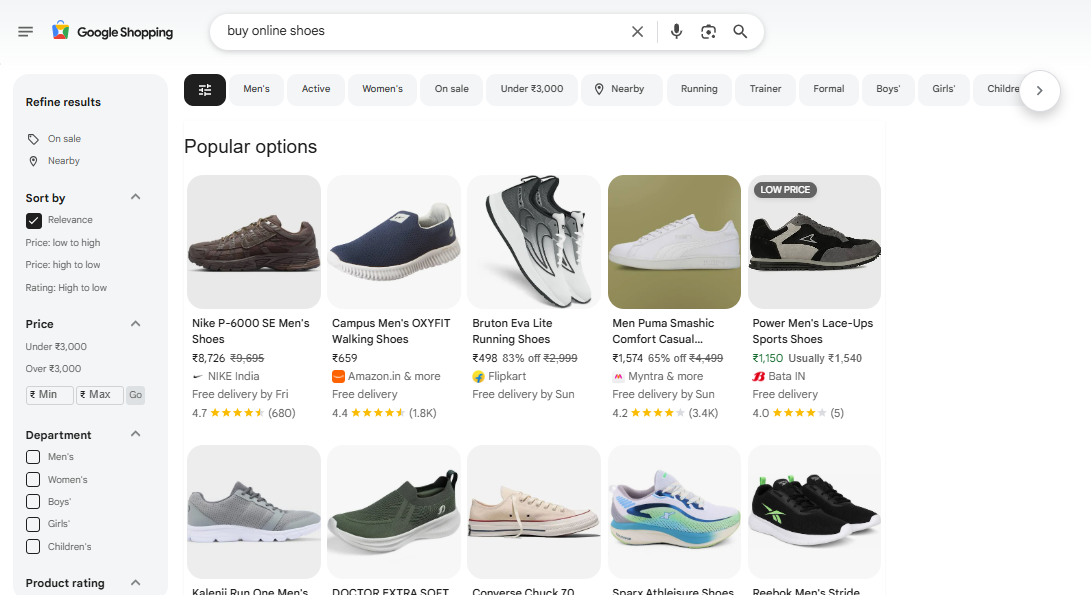Sort by Price: high to low

(63, 265)
